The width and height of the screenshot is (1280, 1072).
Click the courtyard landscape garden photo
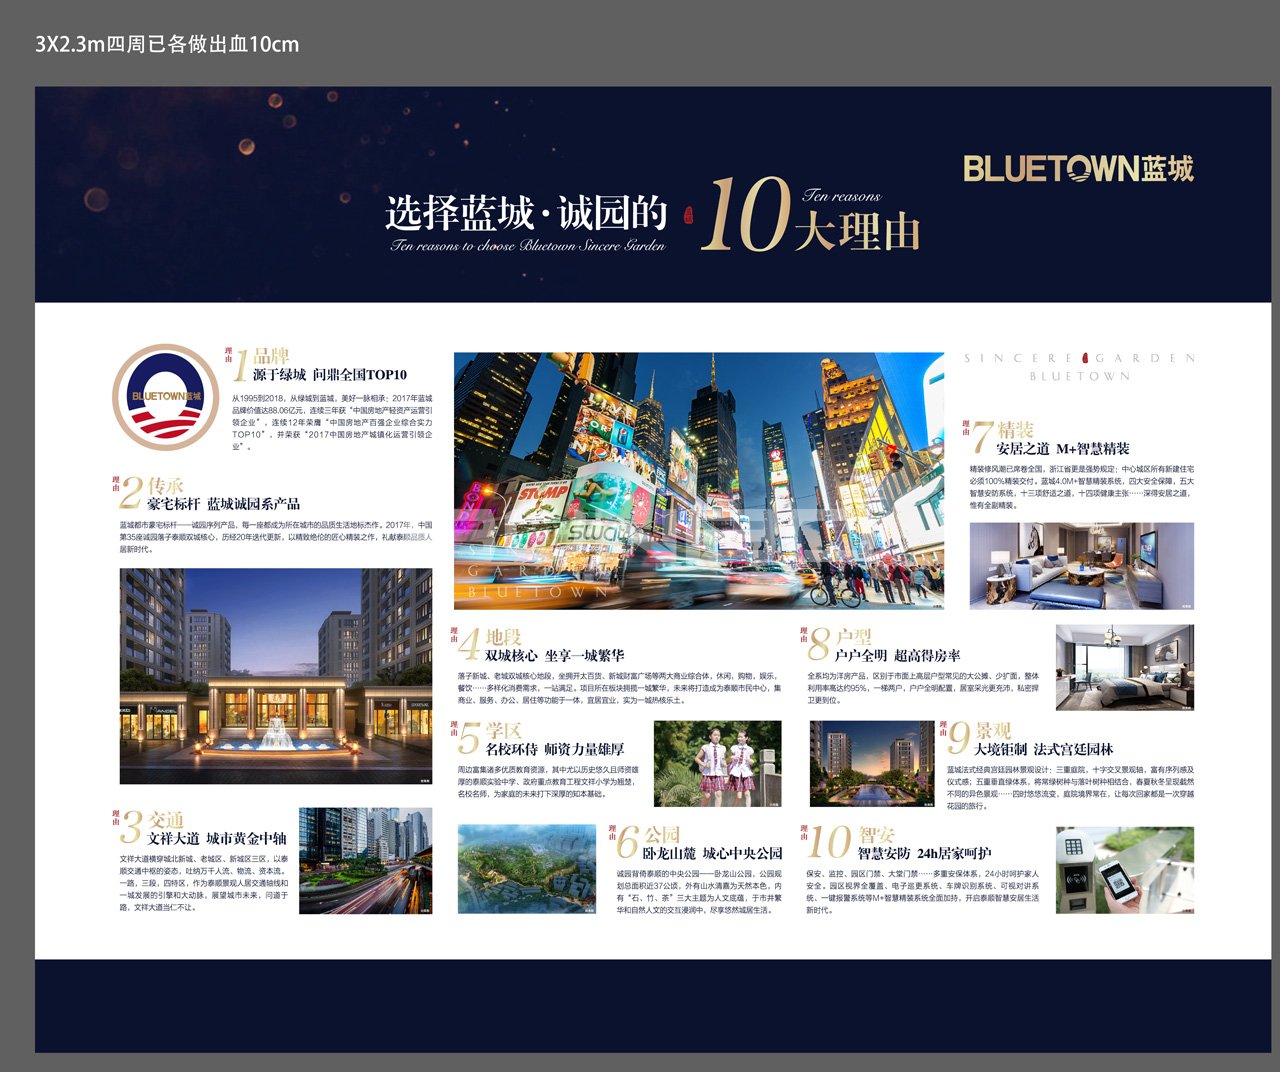871,764
